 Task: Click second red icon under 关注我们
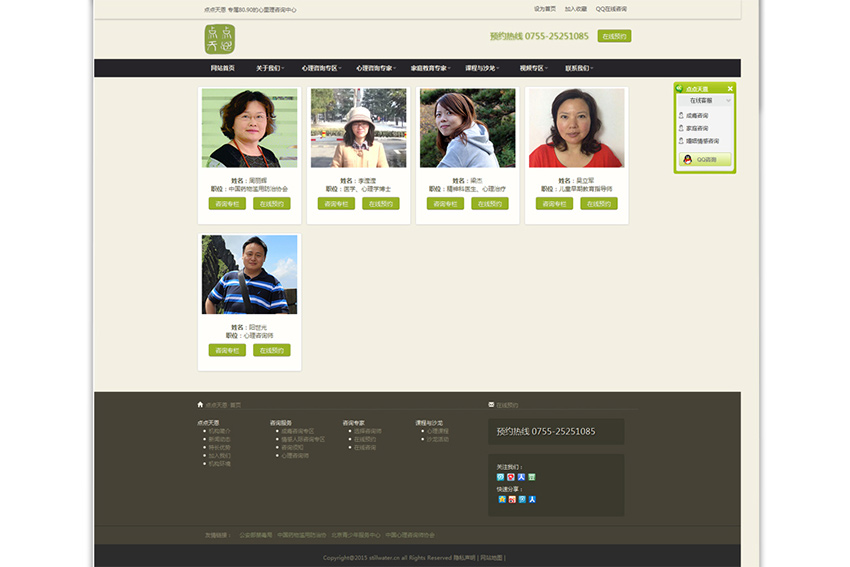pos(511,477)
